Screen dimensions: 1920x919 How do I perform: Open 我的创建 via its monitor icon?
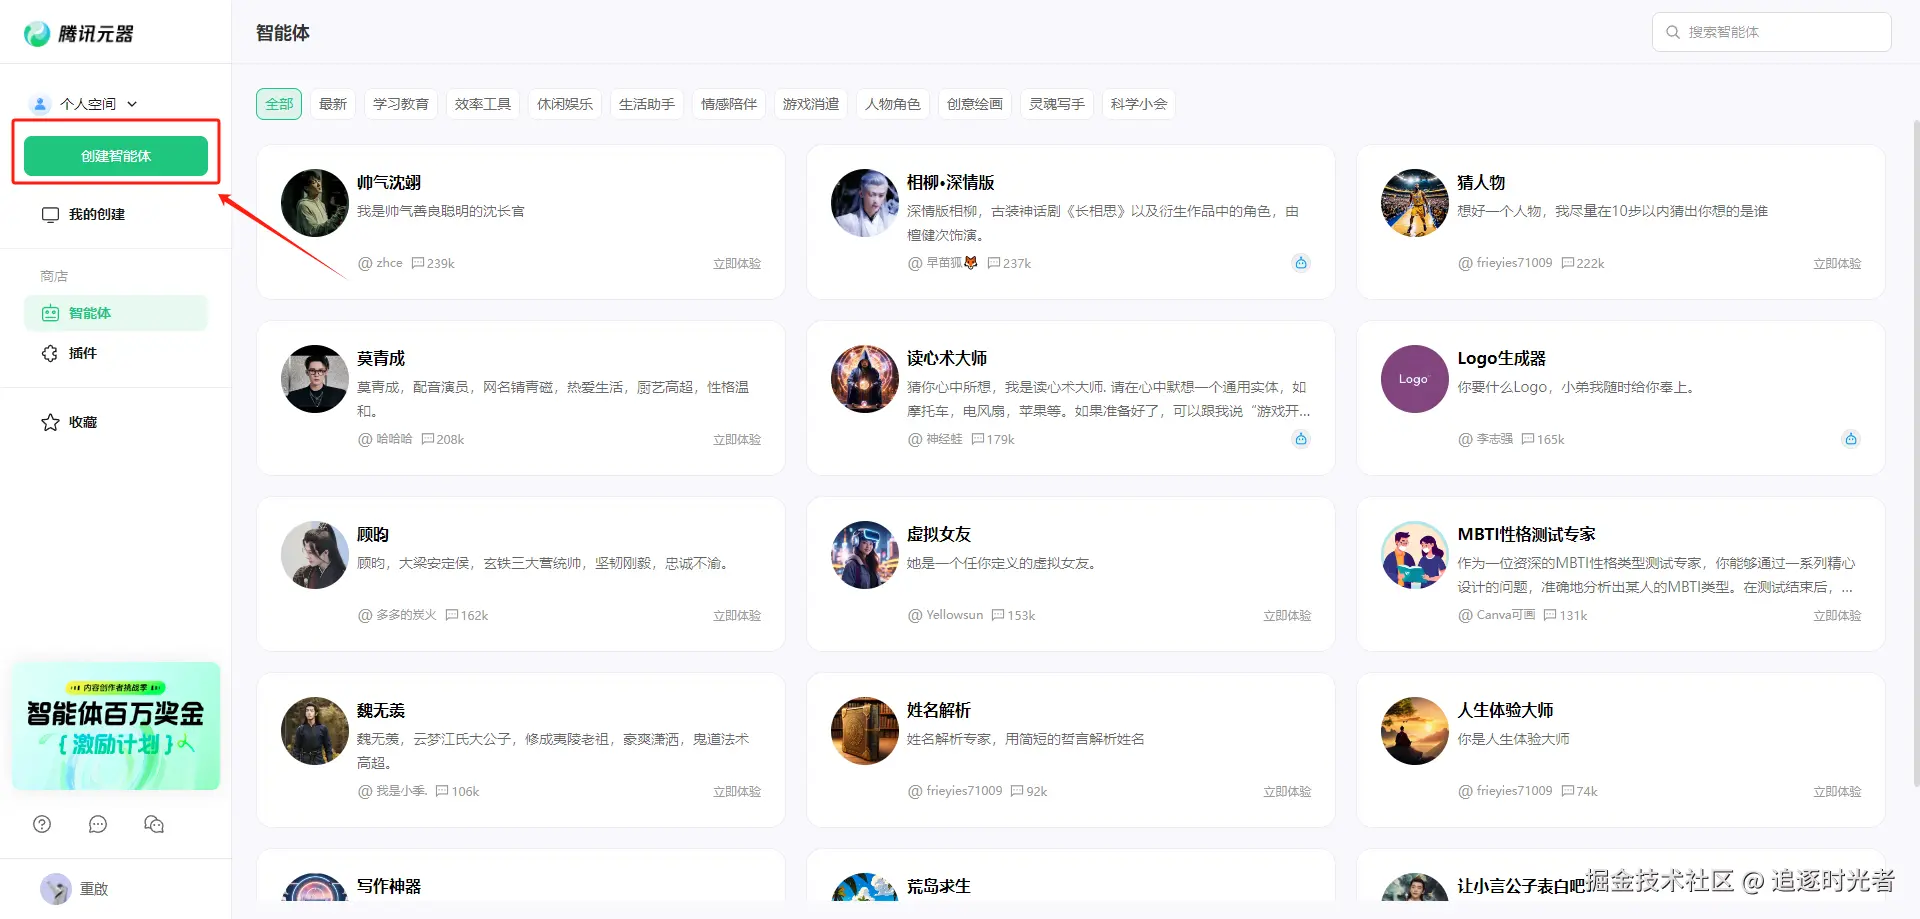point(50,214)
